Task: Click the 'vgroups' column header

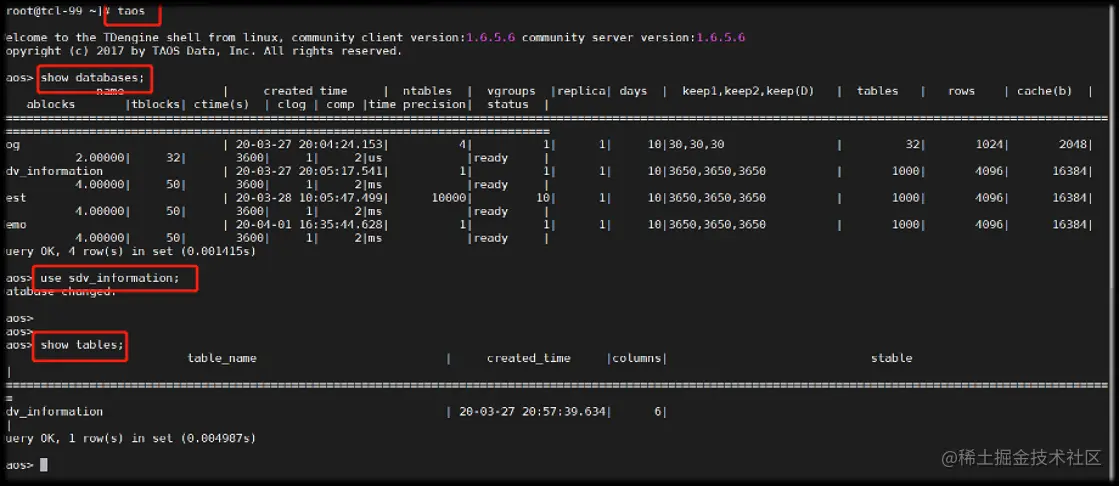Action: coord(511,91)
